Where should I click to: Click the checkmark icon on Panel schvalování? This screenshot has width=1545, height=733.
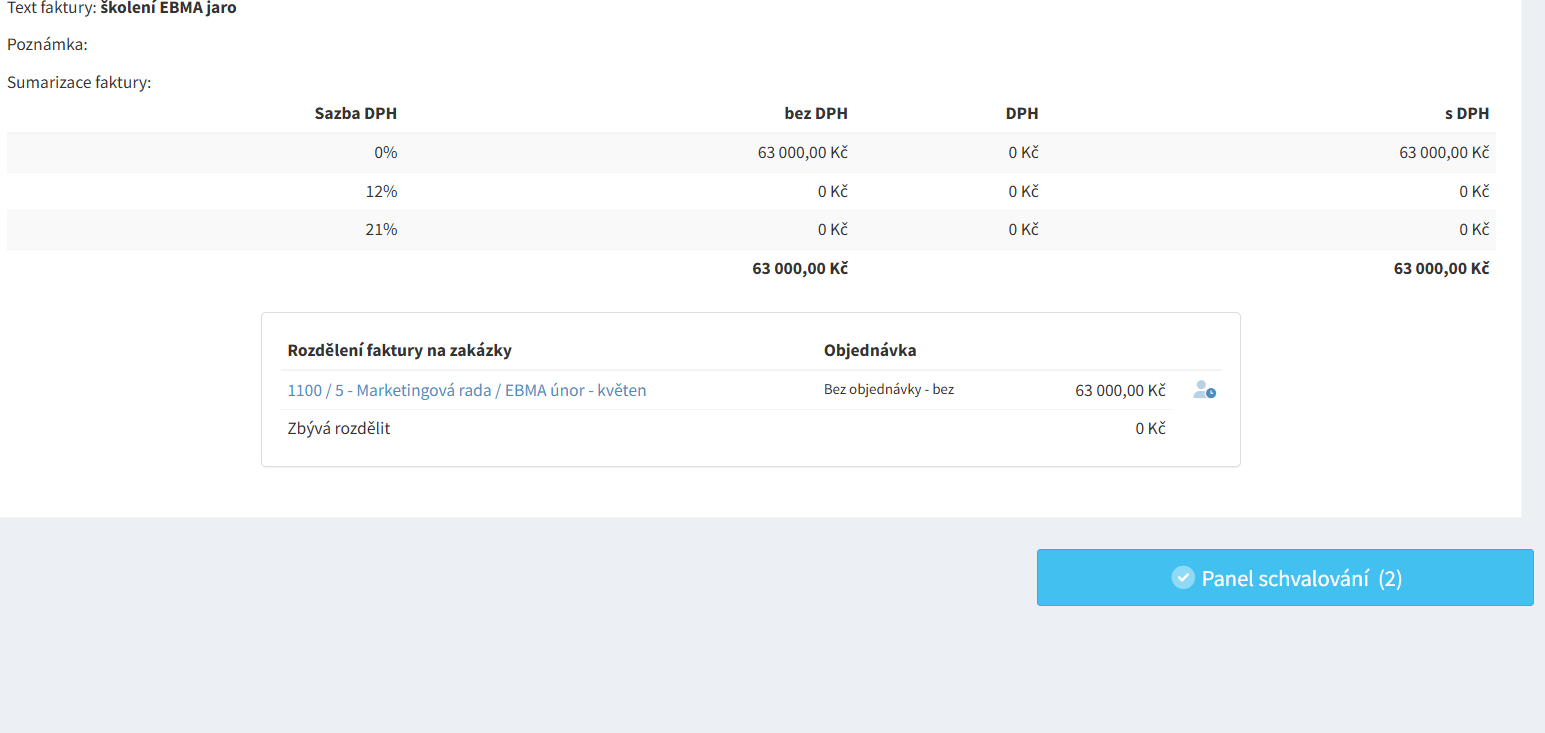point(1183,578)
